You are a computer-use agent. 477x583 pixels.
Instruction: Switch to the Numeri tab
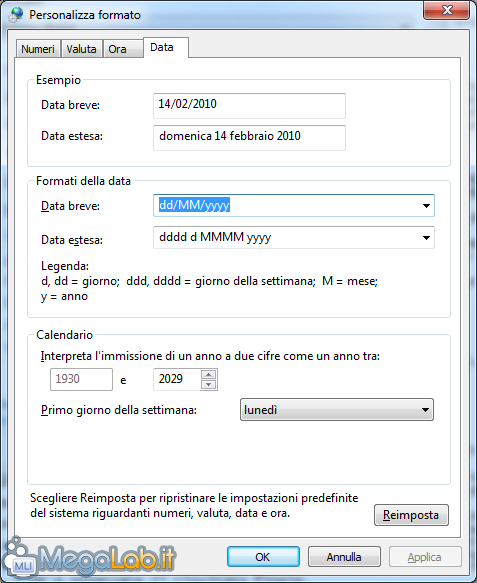tap(38, 49)
